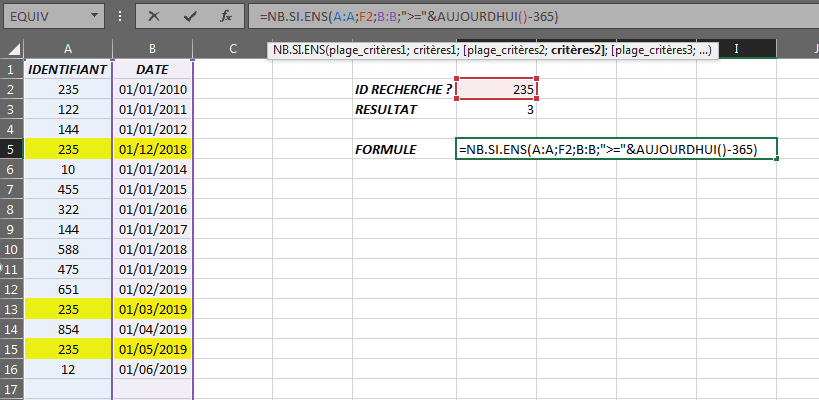Select column B header
Image resolution: width=819 pixels, height=400 pixels.
click(x=152, y=49)
